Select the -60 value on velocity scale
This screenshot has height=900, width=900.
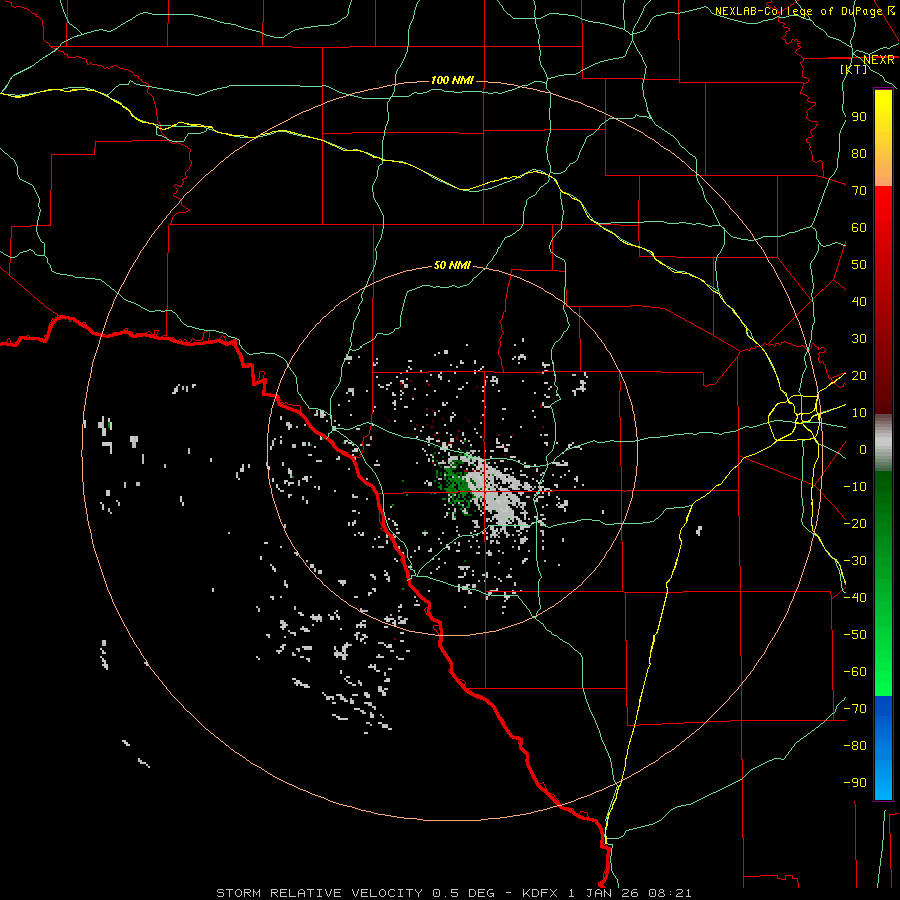click(x=855, y=672)
